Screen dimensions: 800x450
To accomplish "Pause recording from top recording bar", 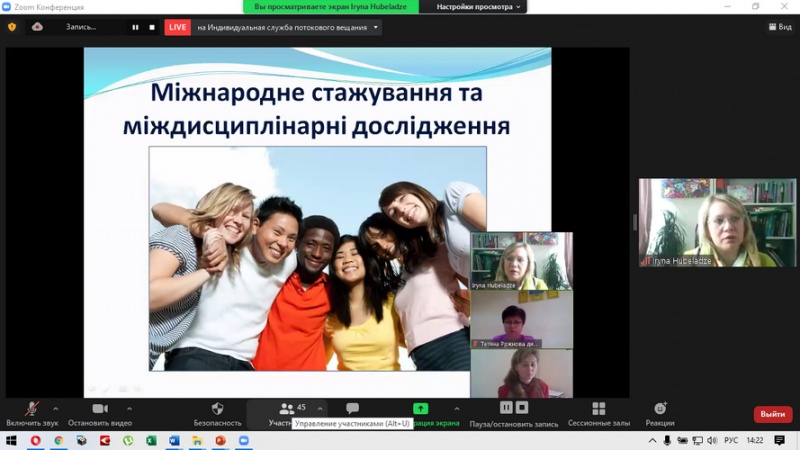I will pos(135,27).
